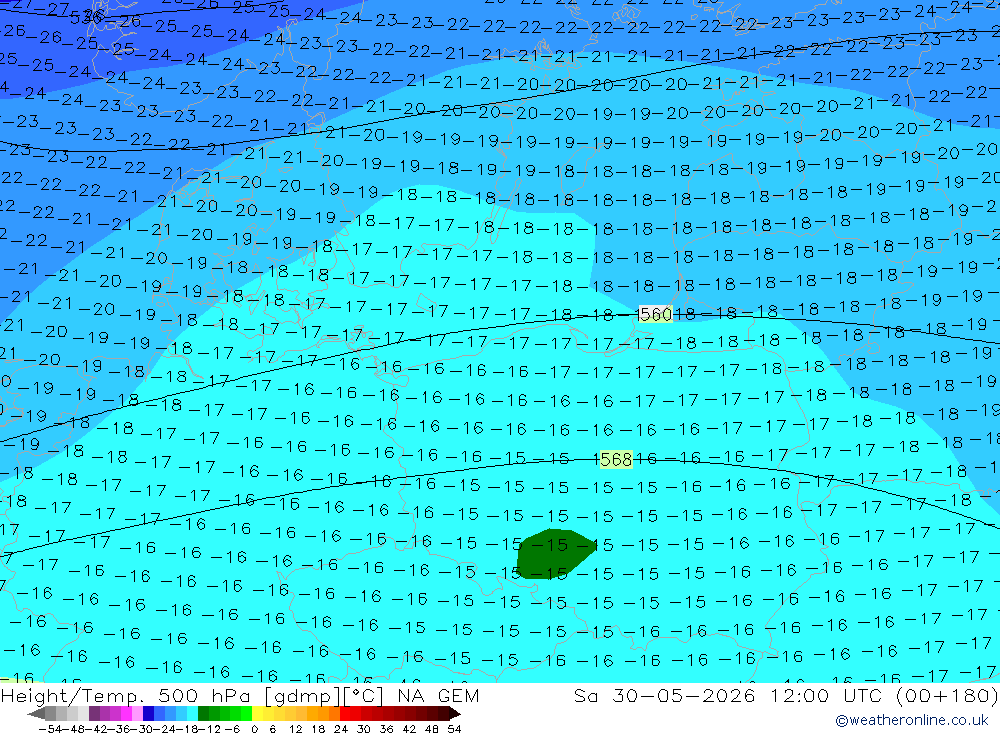This screenshot has width=1000, height=733.
Task: Pick the dark purple swatch at -42 in legend
Action: click(94, 713)
